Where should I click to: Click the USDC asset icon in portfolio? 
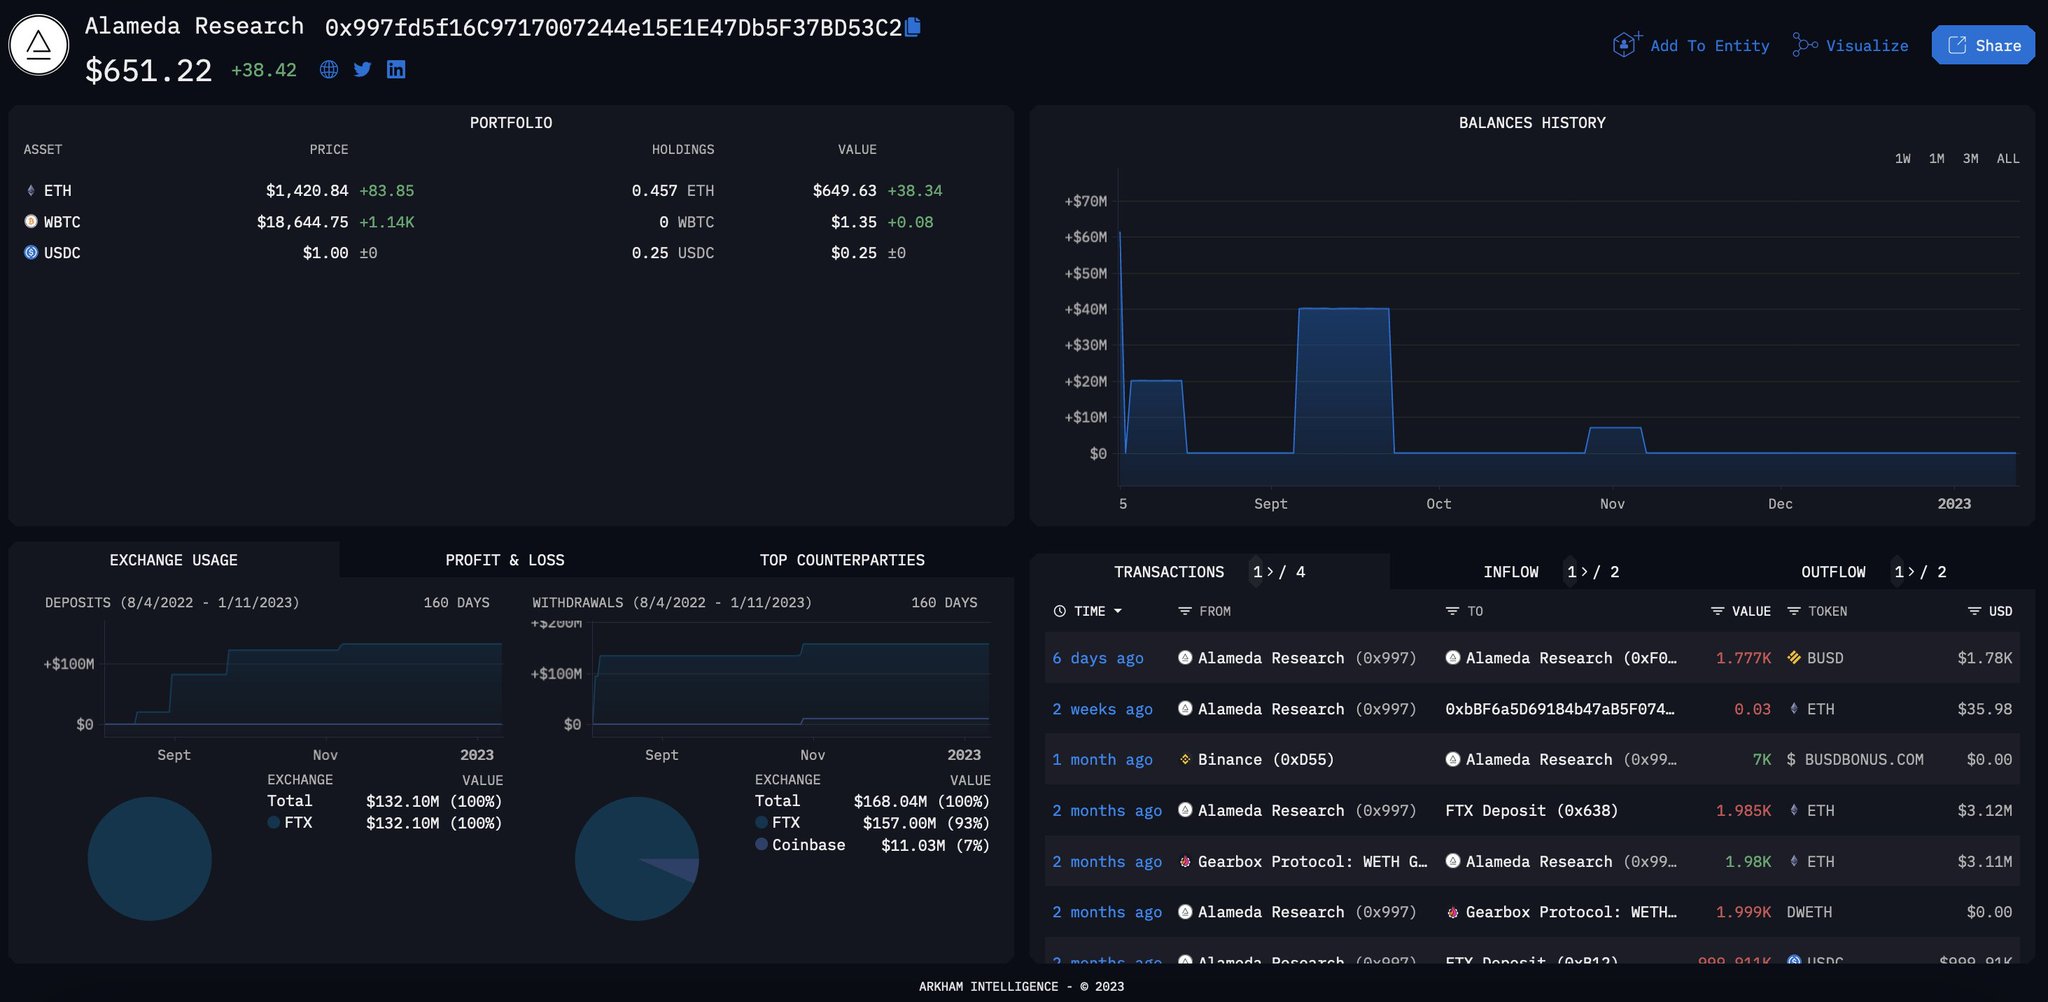[x=31, y=252]
